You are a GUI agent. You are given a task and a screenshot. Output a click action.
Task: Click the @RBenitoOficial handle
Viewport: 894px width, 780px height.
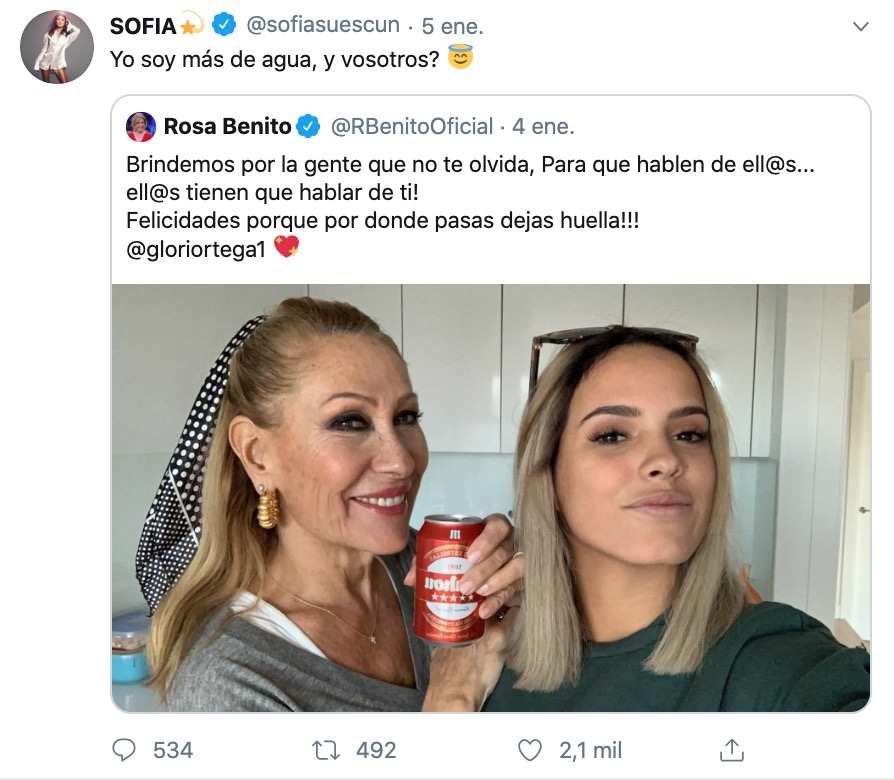(412, 127)
